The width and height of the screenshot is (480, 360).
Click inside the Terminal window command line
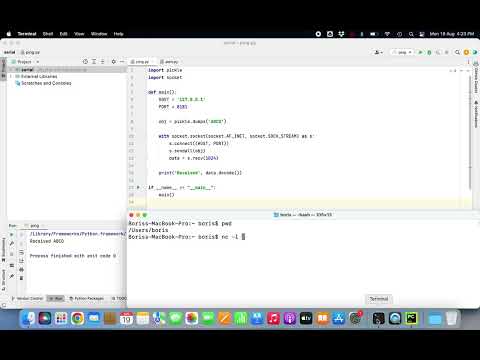(x=243, y=237)
